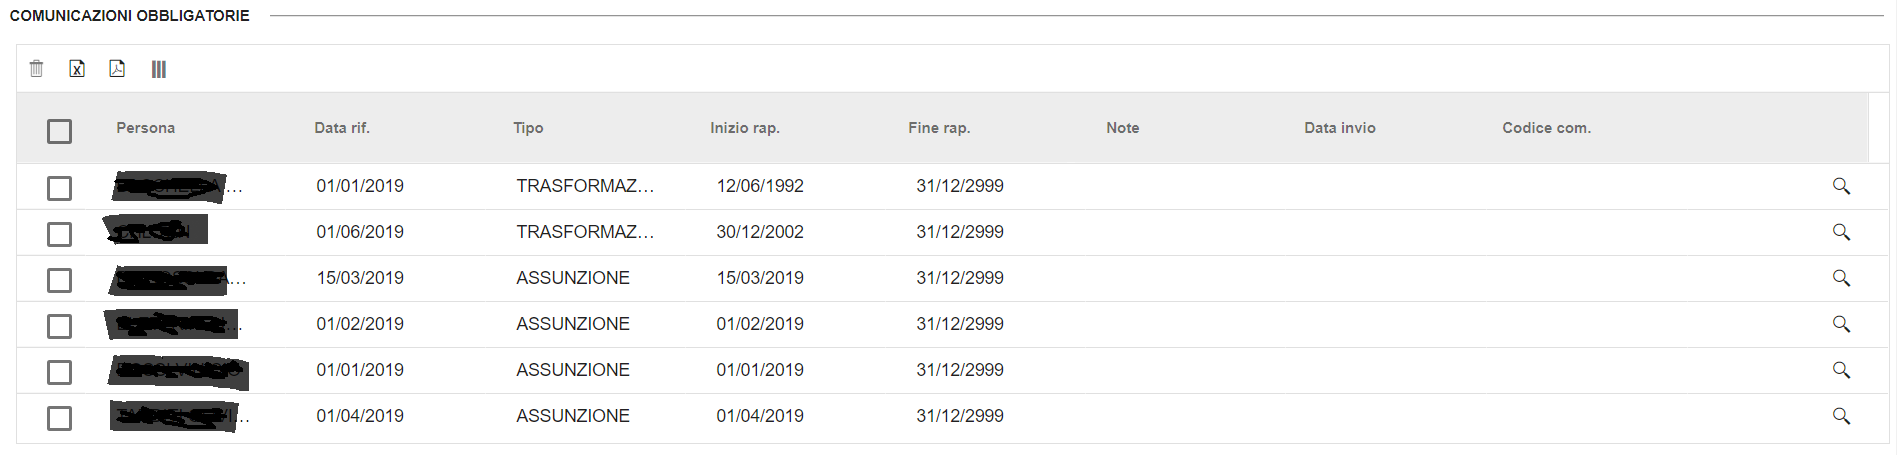Export the table to PDF
This screenshot has height=455, width=1897.
(x=117, y=69)
